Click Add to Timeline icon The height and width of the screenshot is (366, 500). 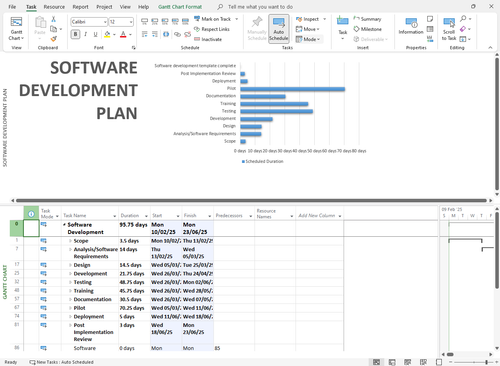pos(430,39)
